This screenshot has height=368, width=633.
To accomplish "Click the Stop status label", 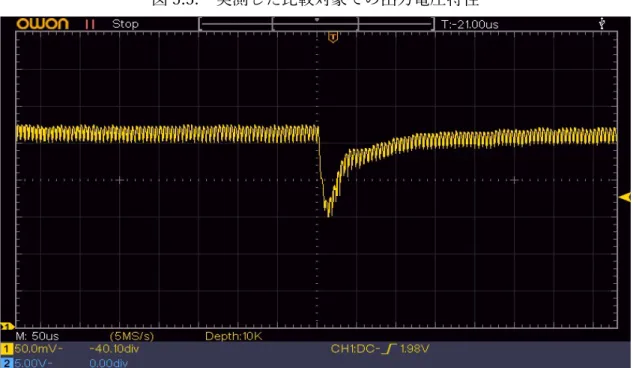I will 125,24.
